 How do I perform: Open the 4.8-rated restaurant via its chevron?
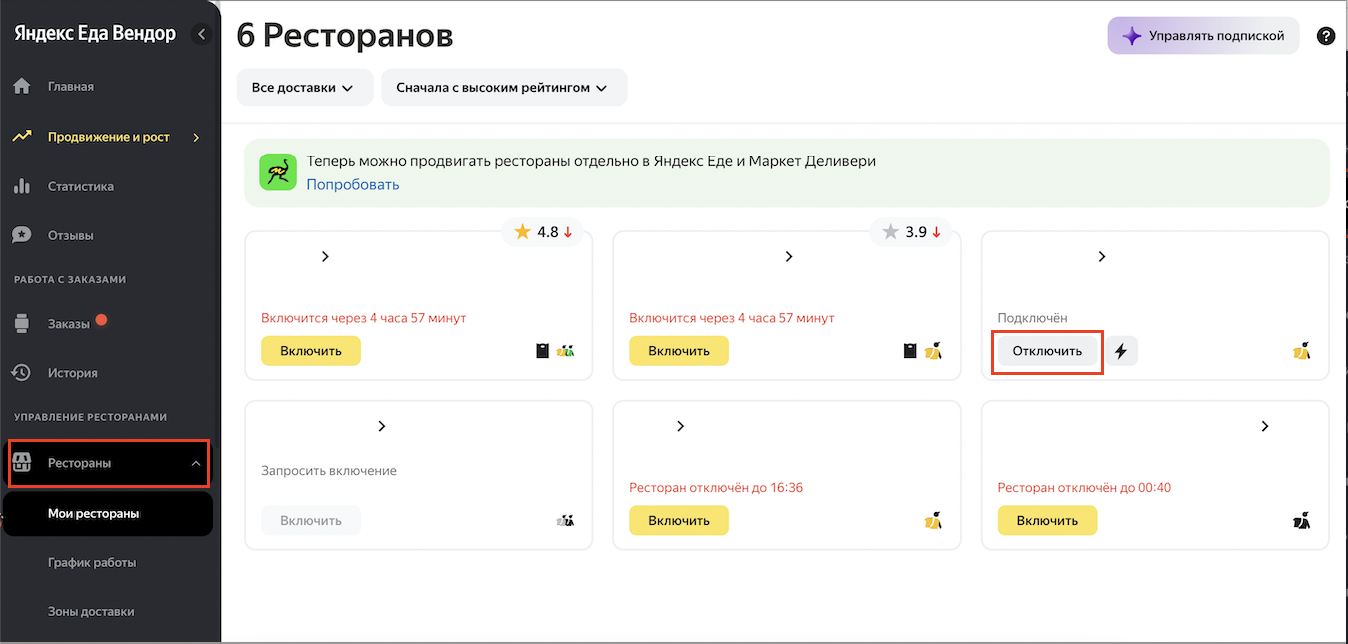[325, 257]
